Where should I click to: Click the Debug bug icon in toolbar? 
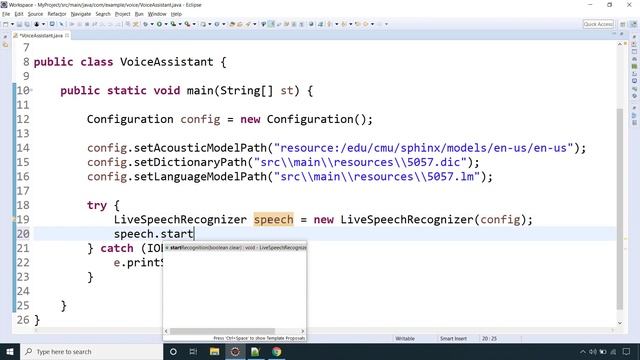(146, 24)
